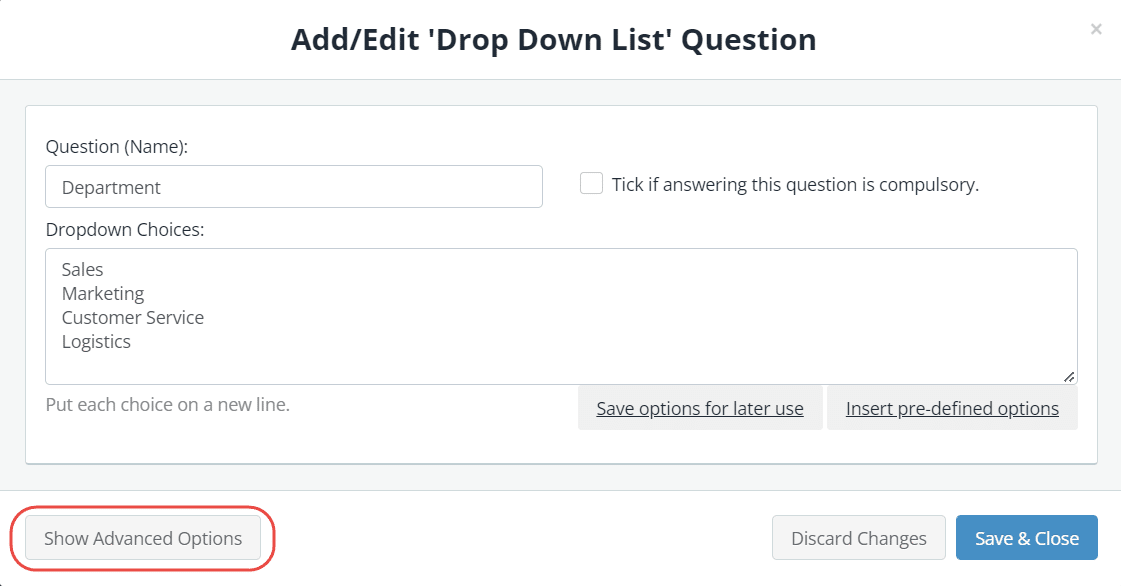Click inside the Dropdown Choices textarea
This screenshot has height=586, width=1121.
coord(561,316)
